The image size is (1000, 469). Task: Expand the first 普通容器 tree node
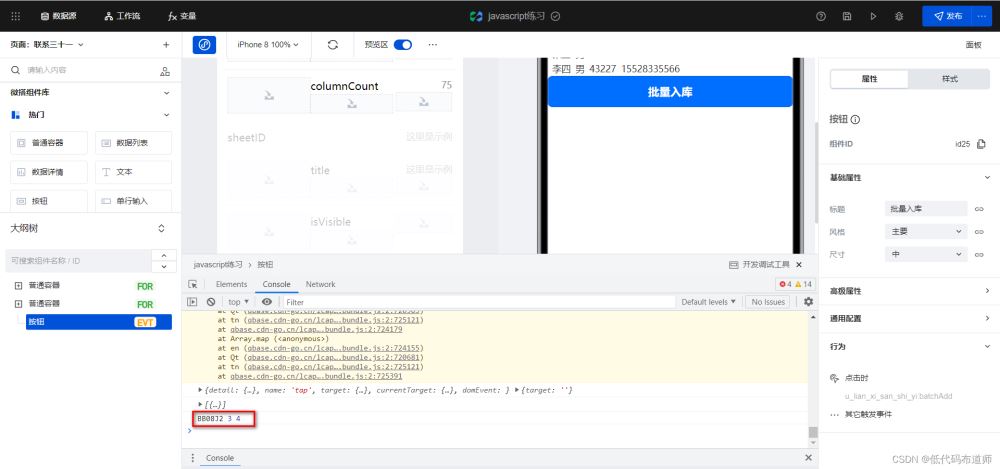click(18, 285)
